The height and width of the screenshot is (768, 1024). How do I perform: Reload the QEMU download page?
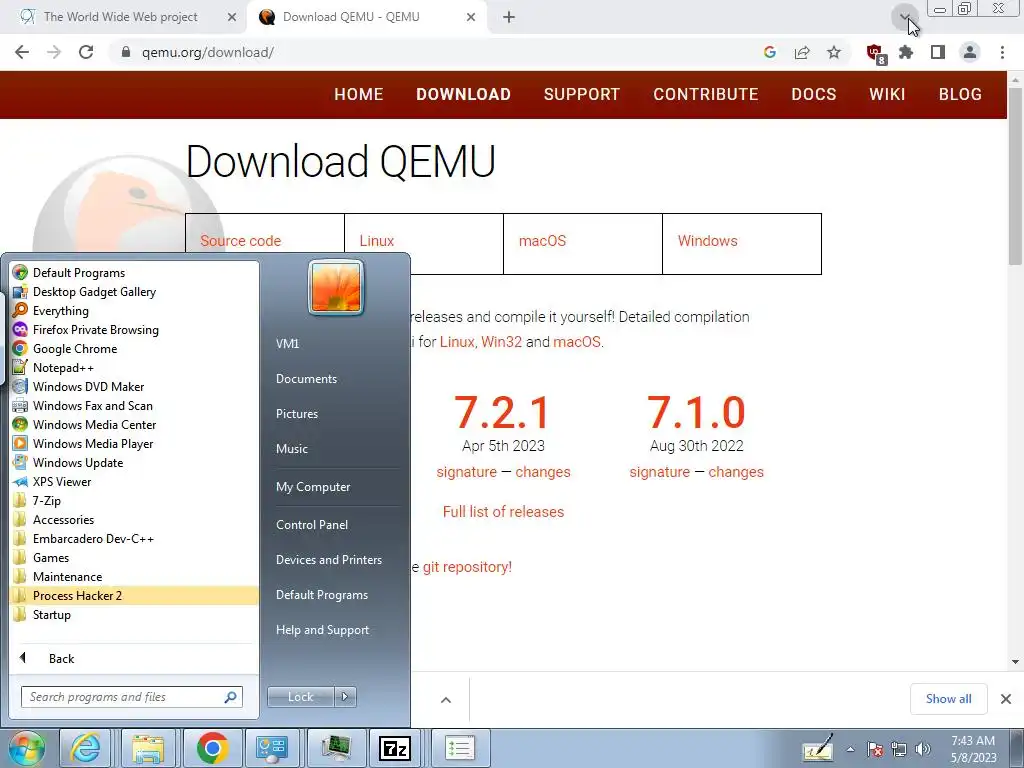click(x=86, y=52)
